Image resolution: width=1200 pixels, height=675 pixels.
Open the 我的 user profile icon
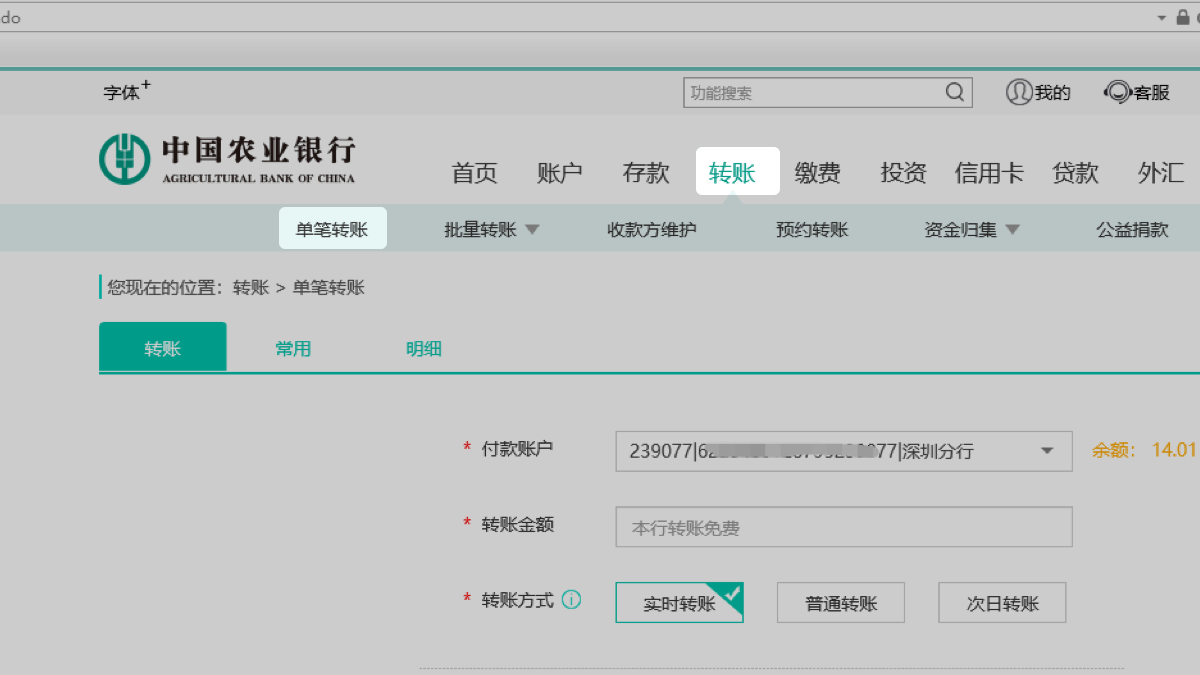pos(1019,92)
